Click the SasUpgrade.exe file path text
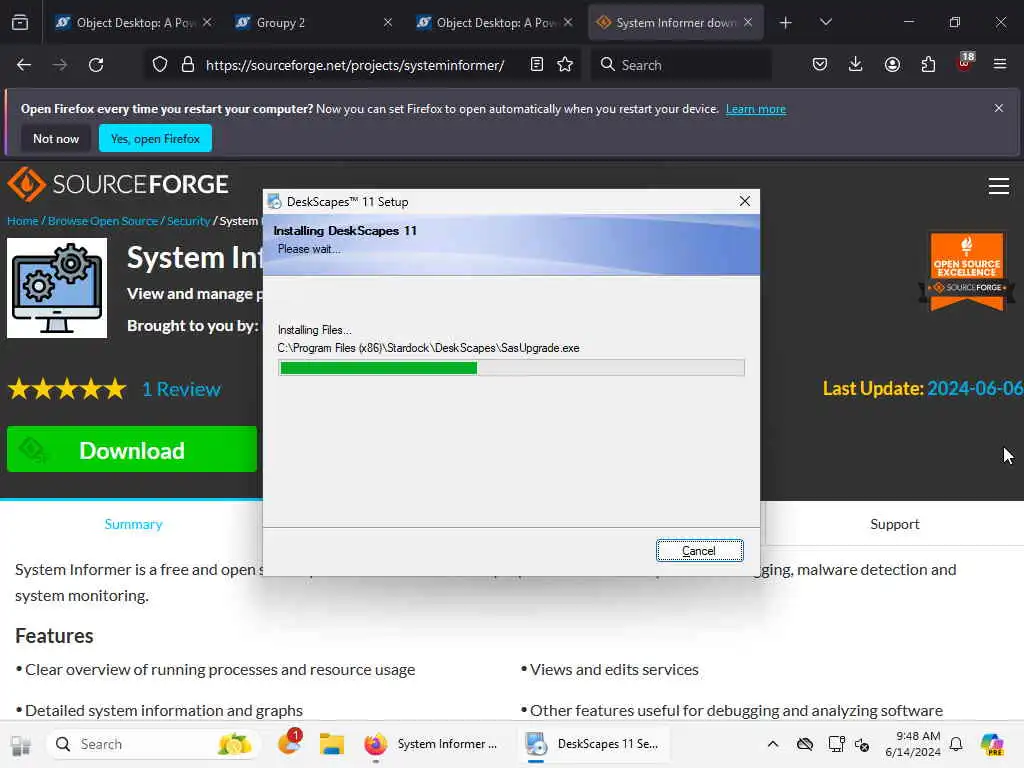1024x768 pixels. tap(428, 348)
